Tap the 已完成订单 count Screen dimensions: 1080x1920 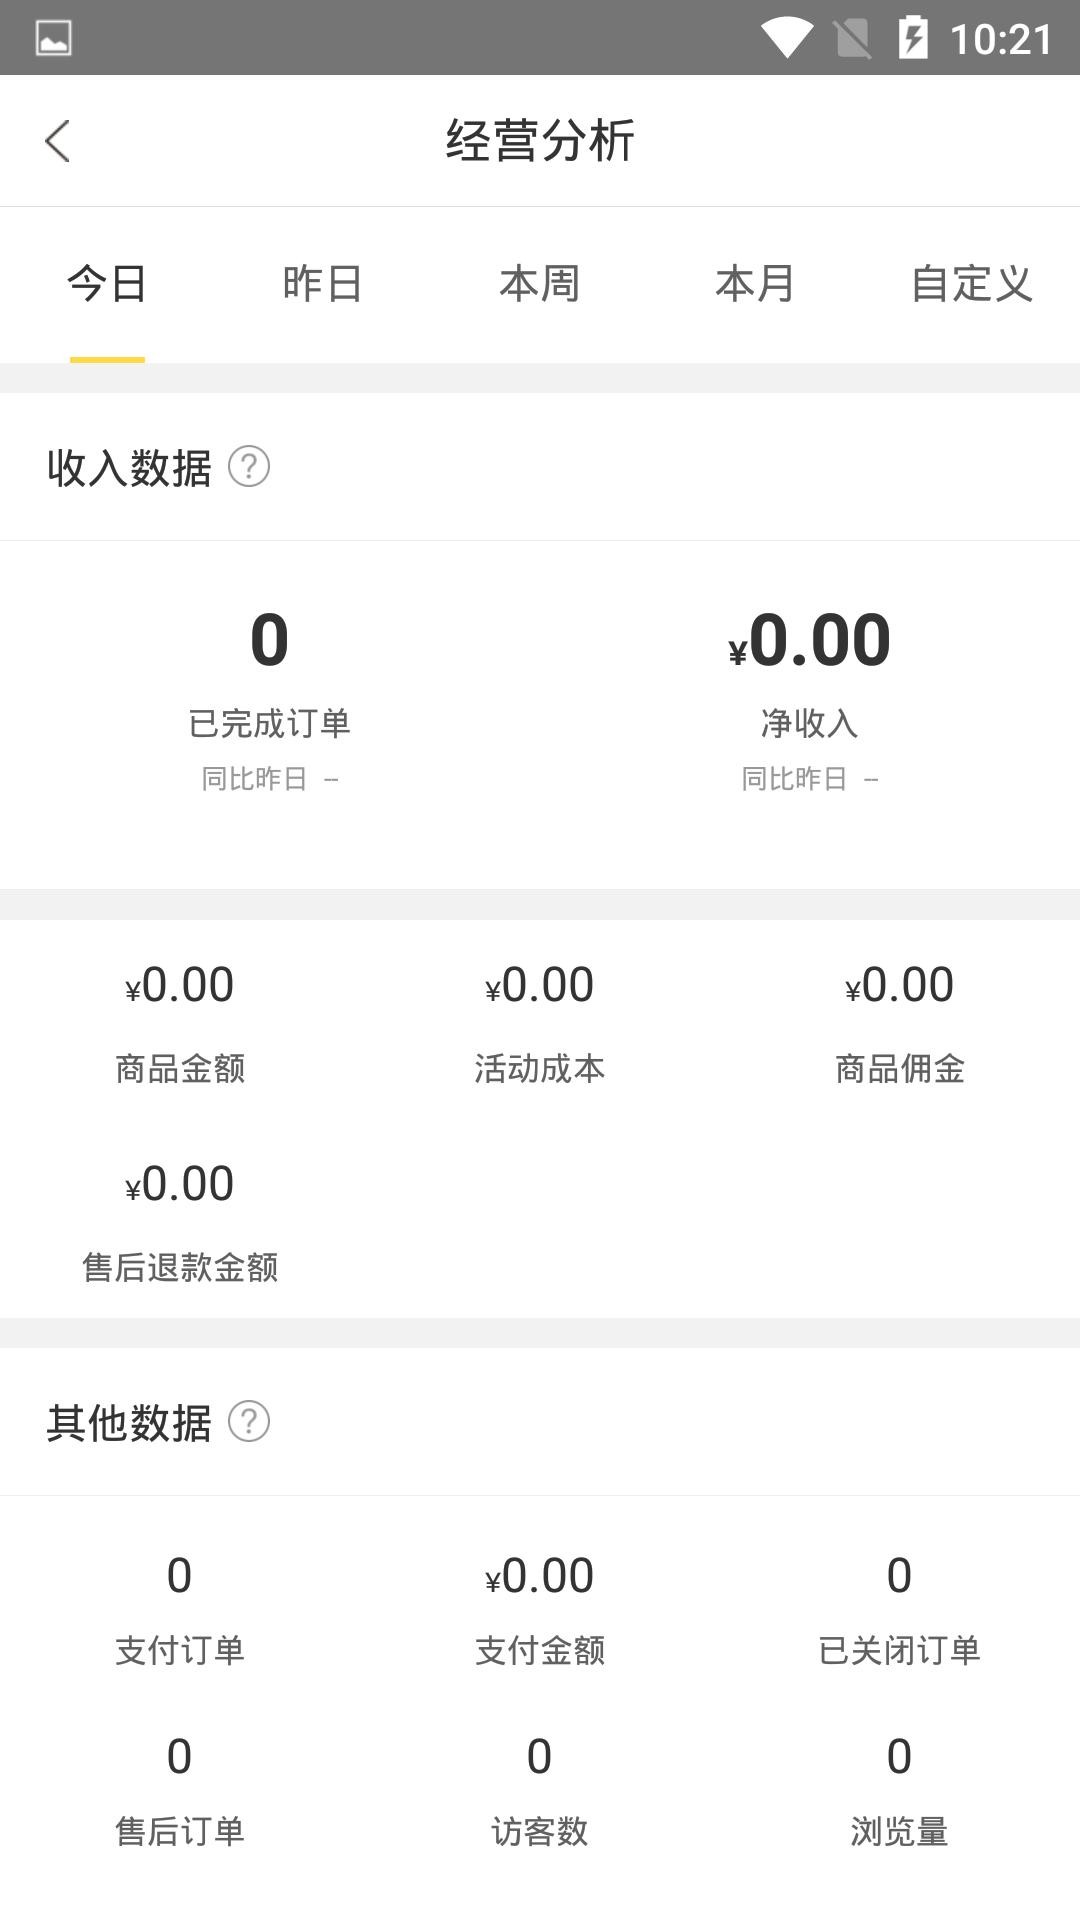coord(269,640)
